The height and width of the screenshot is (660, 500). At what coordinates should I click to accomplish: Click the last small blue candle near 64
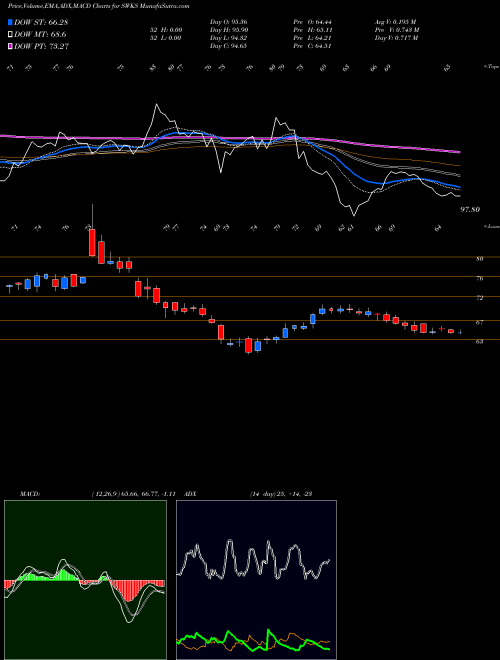460,333
